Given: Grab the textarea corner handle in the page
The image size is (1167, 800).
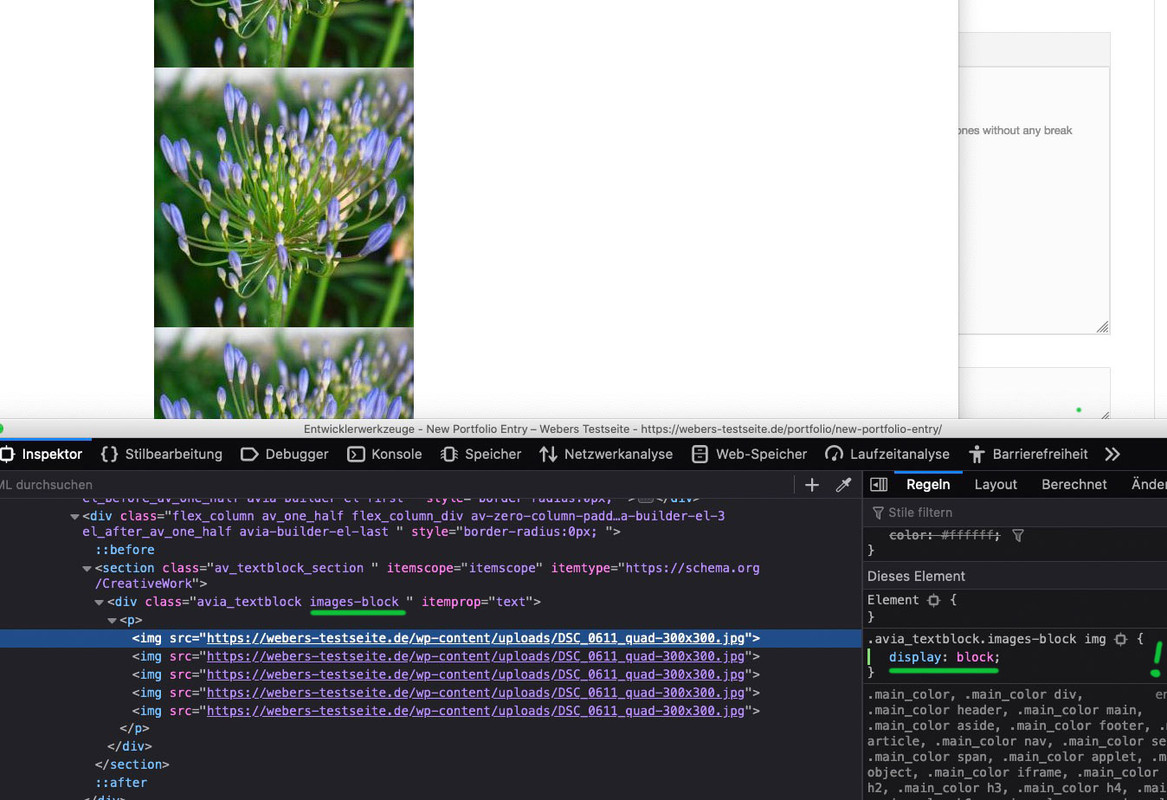Looking at the screenshot, I should click(x=1102, y=327).
